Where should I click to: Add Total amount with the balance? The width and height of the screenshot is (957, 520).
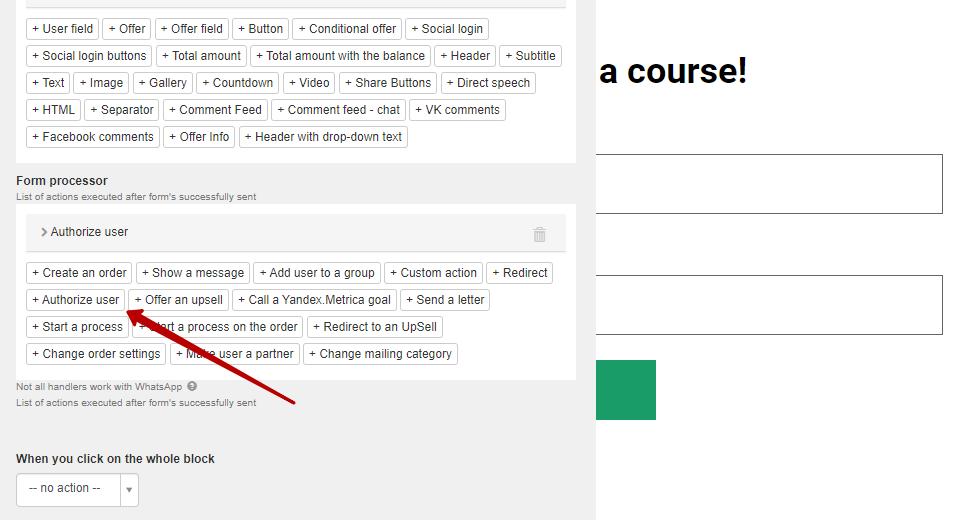pos(341,56)
